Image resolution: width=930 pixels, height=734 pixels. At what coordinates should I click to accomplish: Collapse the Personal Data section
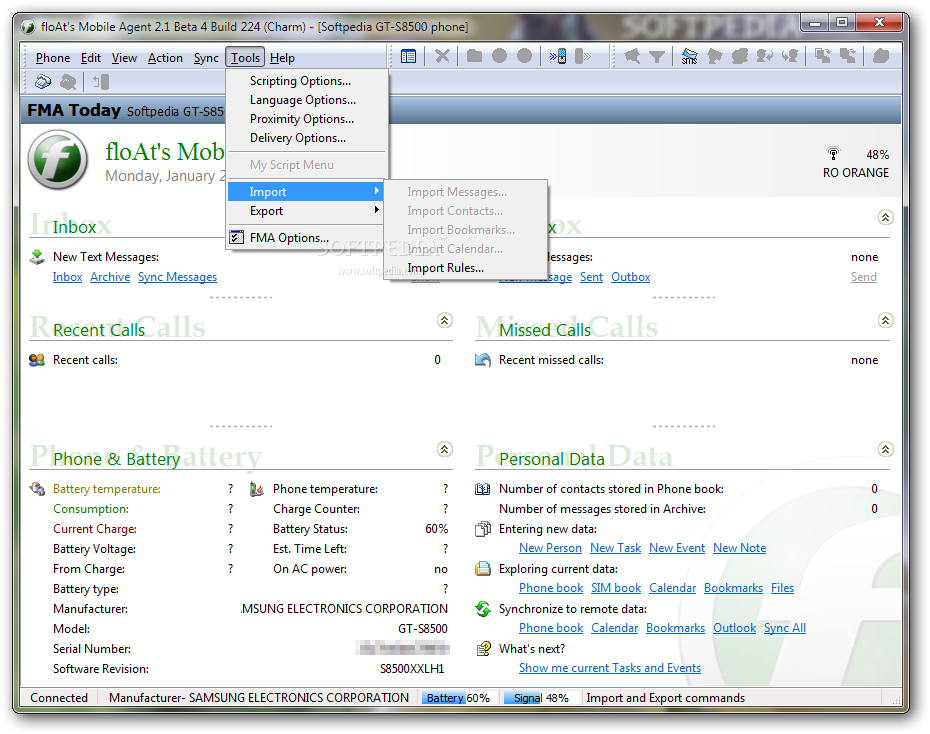885,449
